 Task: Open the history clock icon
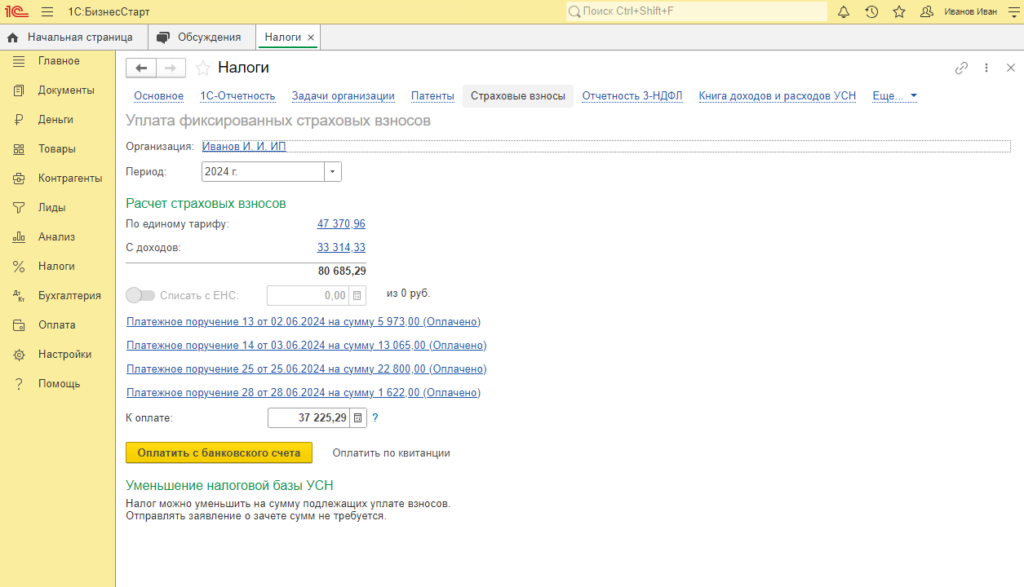(871, 12)
